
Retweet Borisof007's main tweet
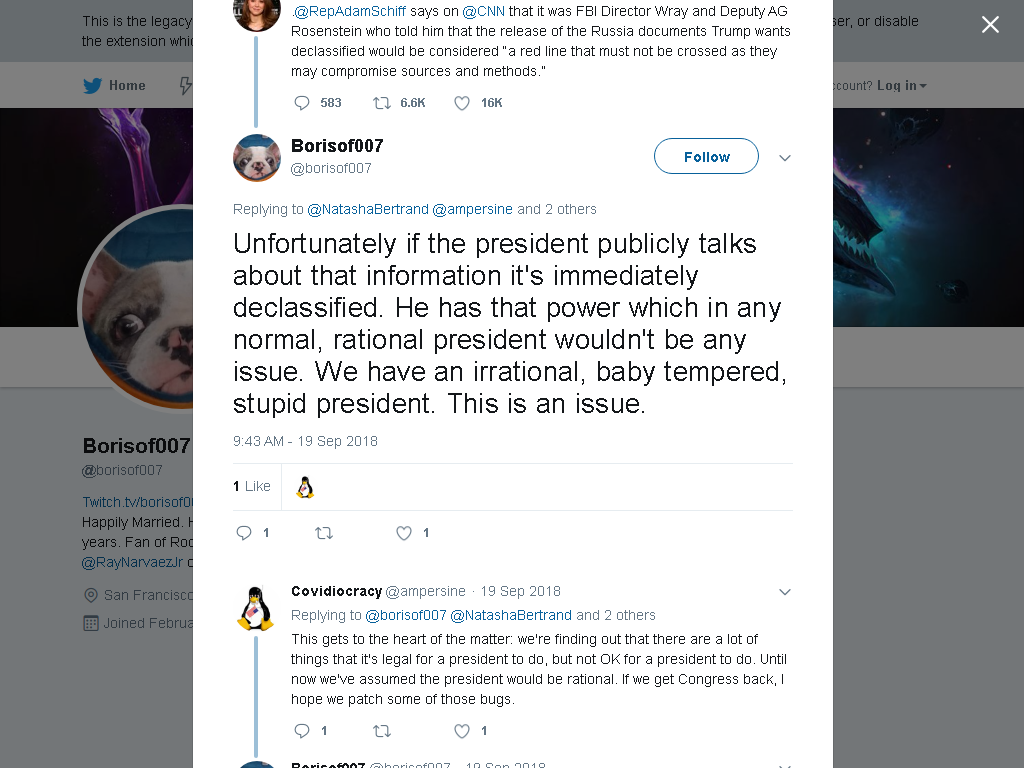coord(324,533)
